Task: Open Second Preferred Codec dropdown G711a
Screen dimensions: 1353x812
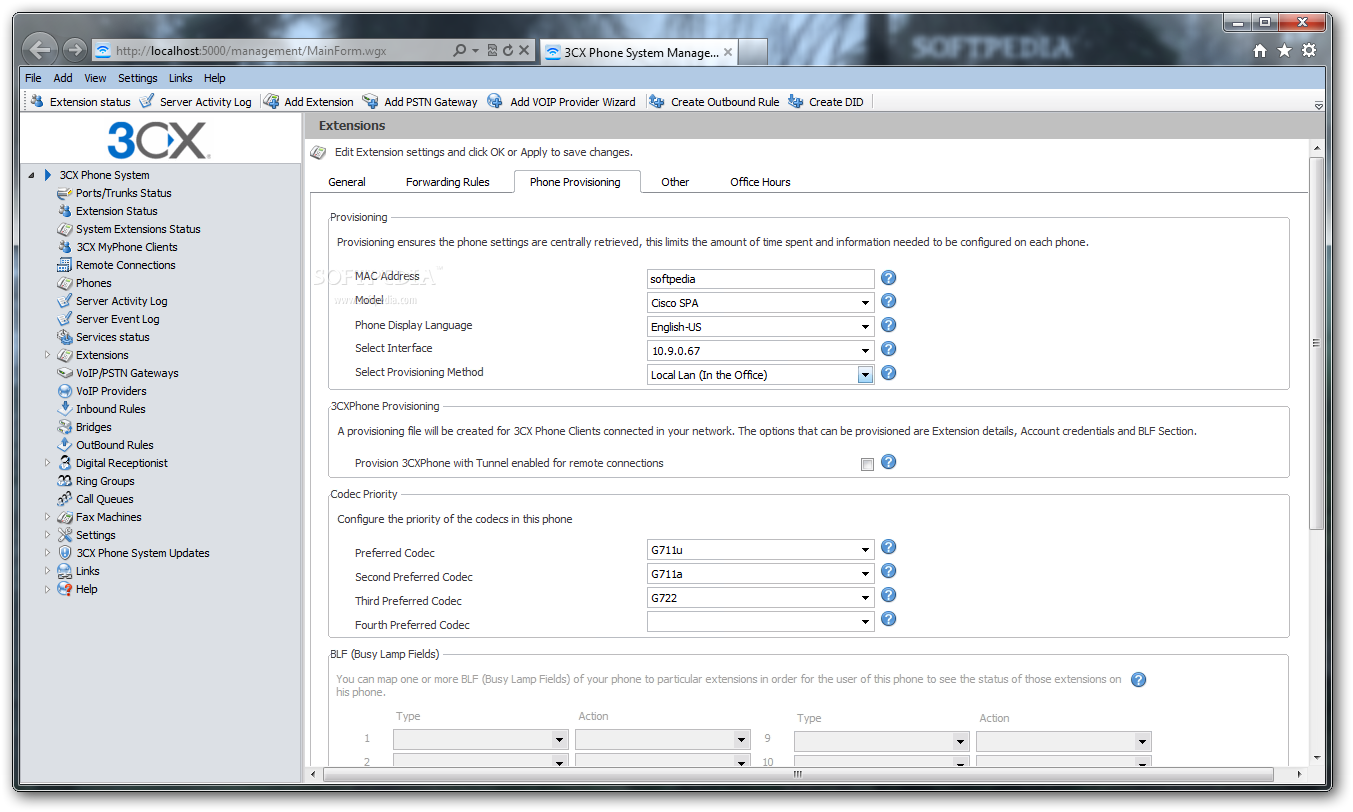Action: click(761, 574)
